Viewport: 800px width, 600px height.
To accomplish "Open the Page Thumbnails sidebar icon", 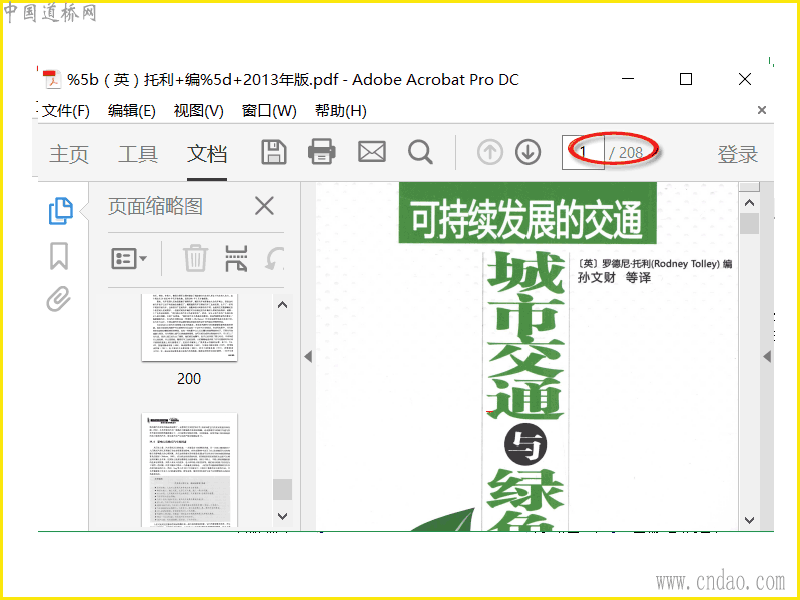I will [61, 211].
